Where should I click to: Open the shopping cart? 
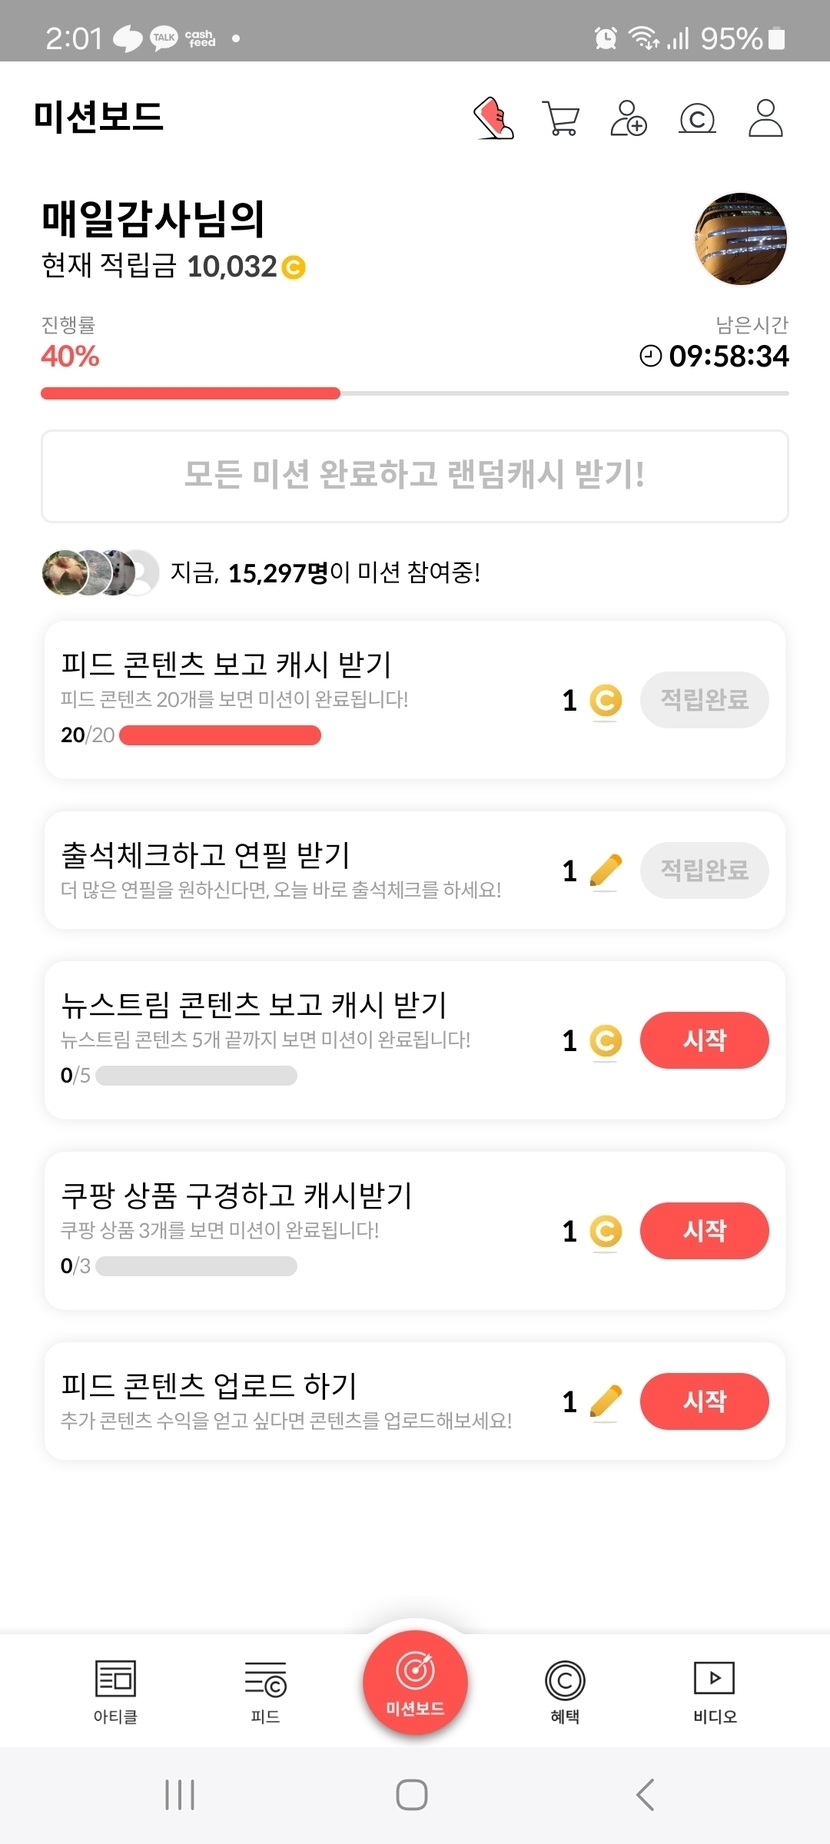(x=561, y=118)
